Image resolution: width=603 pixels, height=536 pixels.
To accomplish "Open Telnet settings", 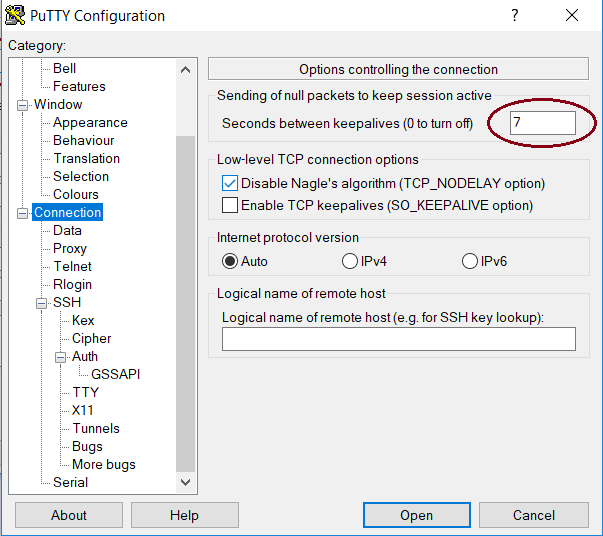I will pos(72,266).
